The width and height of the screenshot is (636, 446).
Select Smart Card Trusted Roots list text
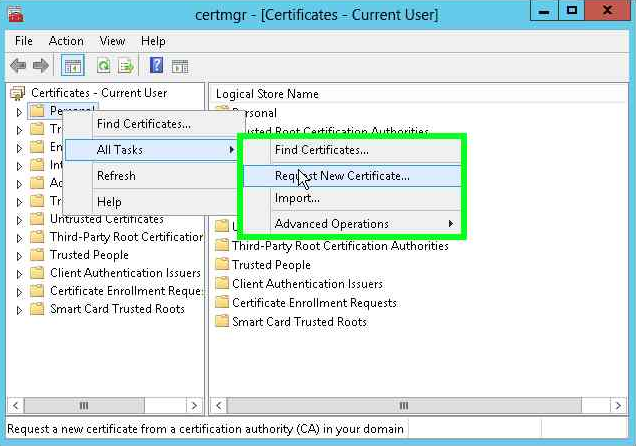299,322
